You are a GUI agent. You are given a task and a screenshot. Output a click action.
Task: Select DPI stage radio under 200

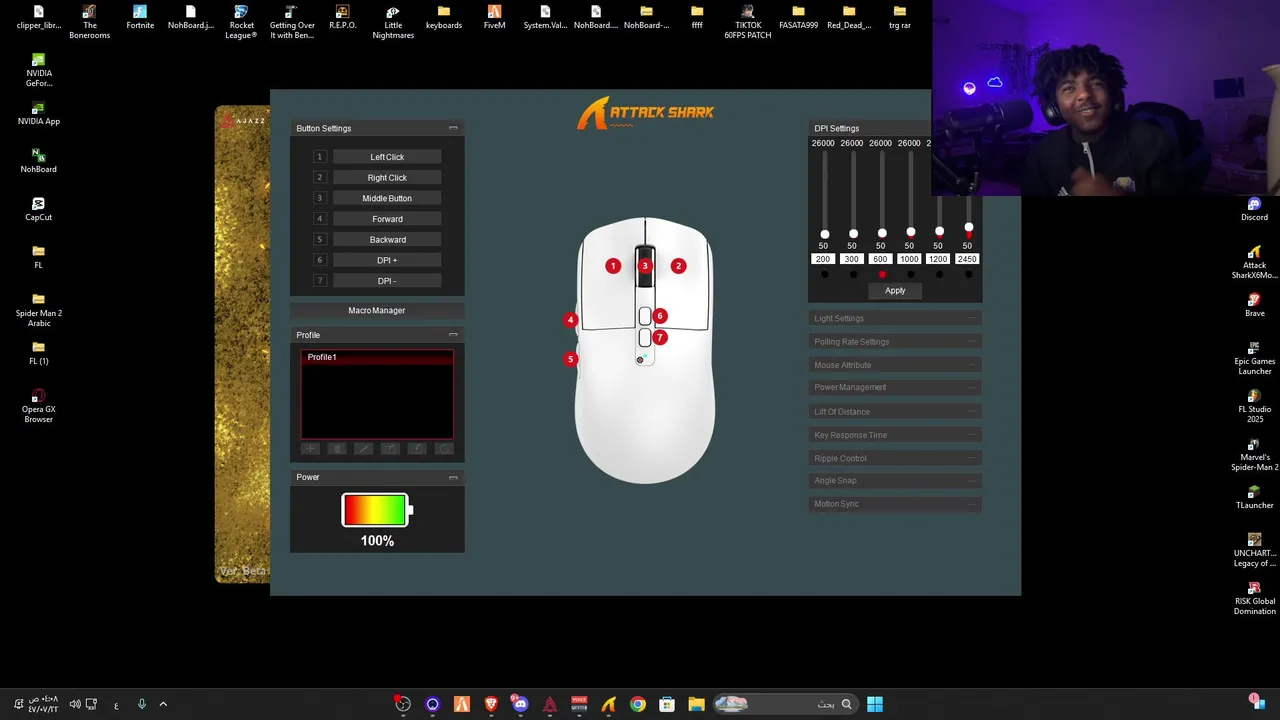click(824, 274)
